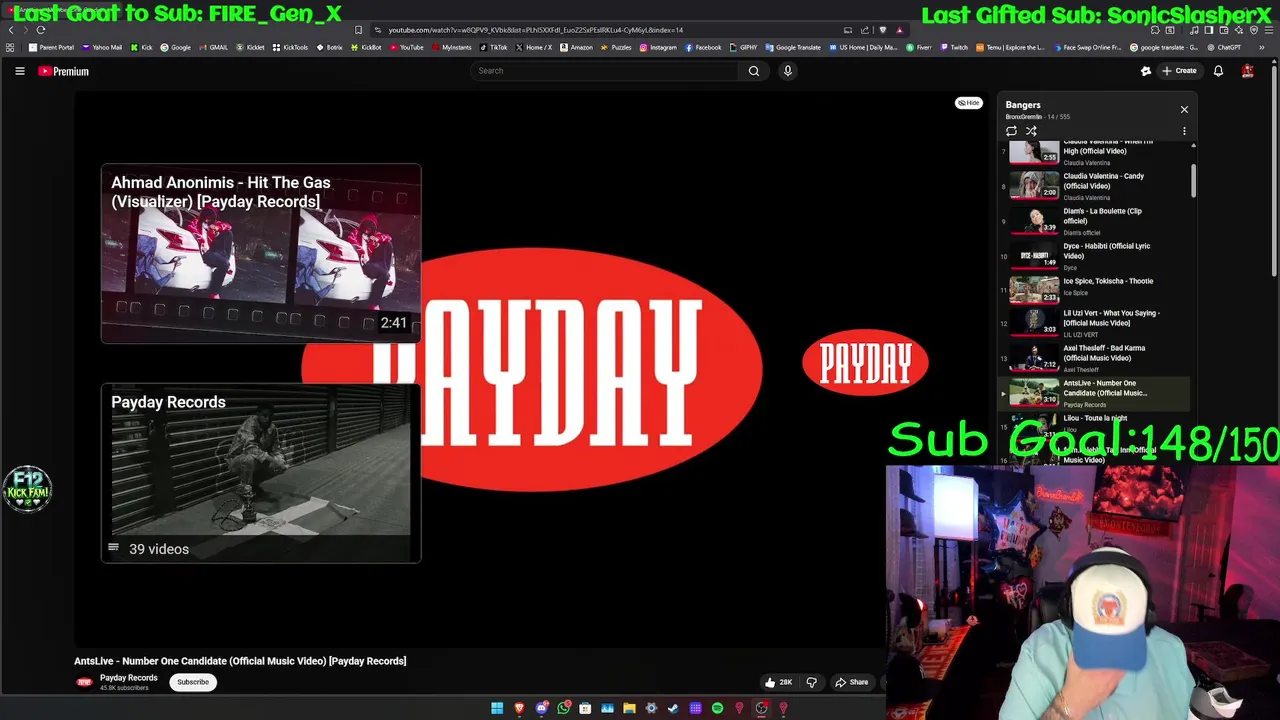
Task: Toggle playlist shuffle
Action: click(1031, 131)
